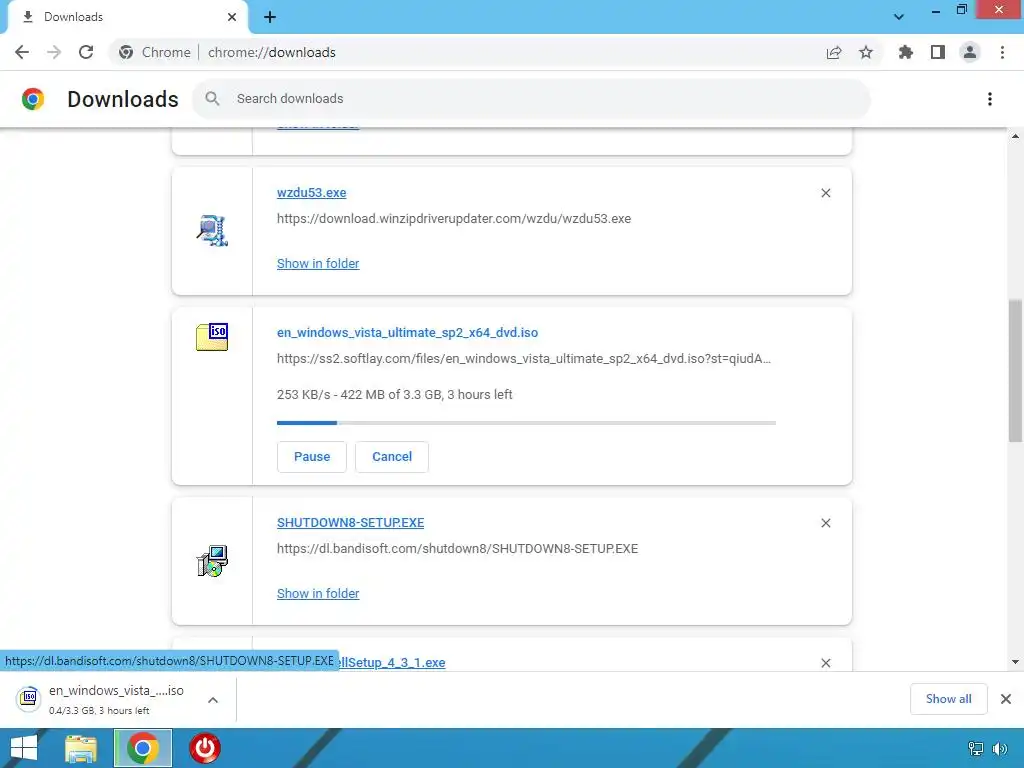
Task: Click the bandisoft.com source URL text
Action: [x=457, y=549]
